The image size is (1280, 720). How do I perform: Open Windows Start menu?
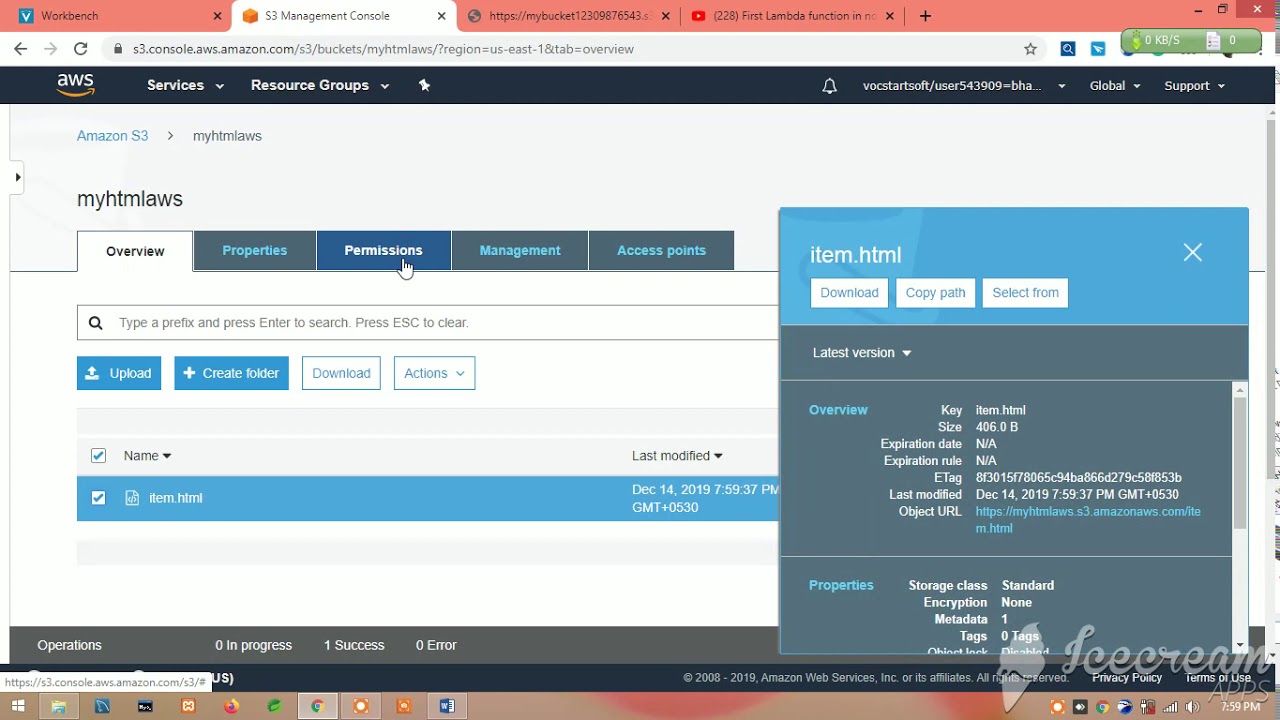(x=17, y=706)
